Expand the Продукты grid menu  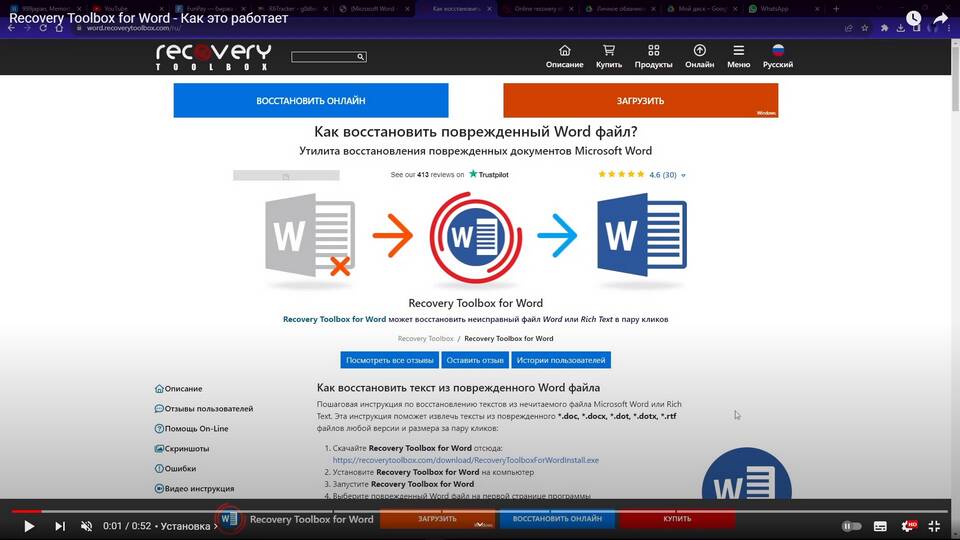(653, 56)
